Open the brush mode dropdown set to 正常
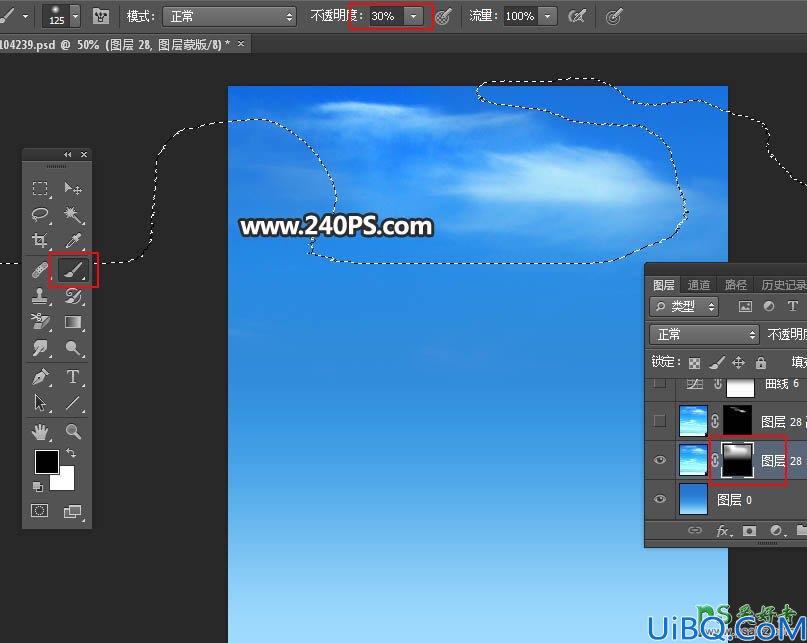The image size is (807, 643). pyautogui.click(x=230, y=16)
